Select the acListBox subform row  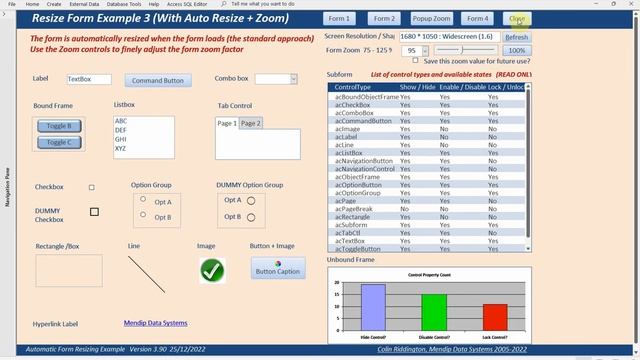pos(427,153)
